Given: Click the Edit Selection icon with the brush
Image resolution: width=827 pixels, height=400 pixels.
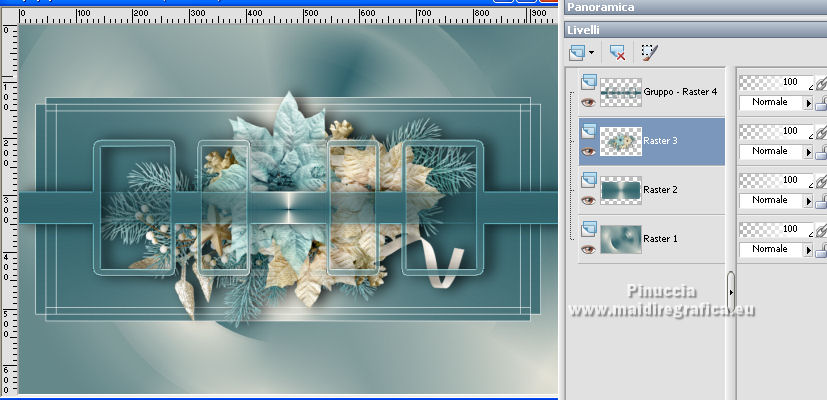Looking at the screenshot, I should click(x=650, y=53).
